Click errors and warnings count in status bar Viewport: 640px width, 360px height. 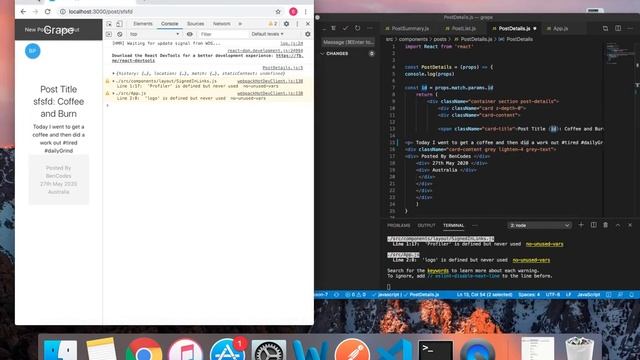(x=356, y=295)
